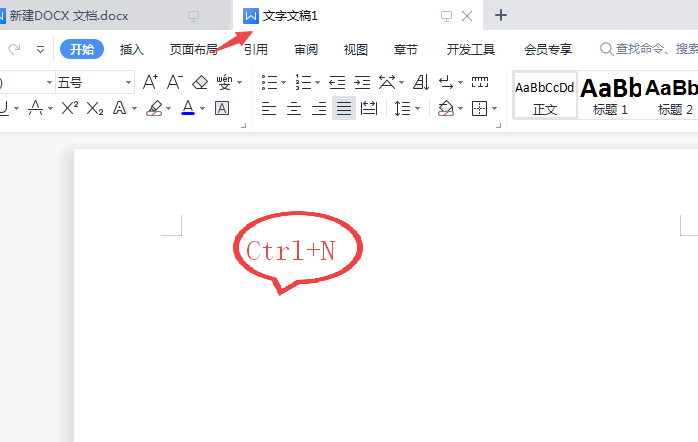Image resolution: width=698 pixels, height=442 pixels.
Task: Show or hide paragraph marks
Action: point(446,82)
